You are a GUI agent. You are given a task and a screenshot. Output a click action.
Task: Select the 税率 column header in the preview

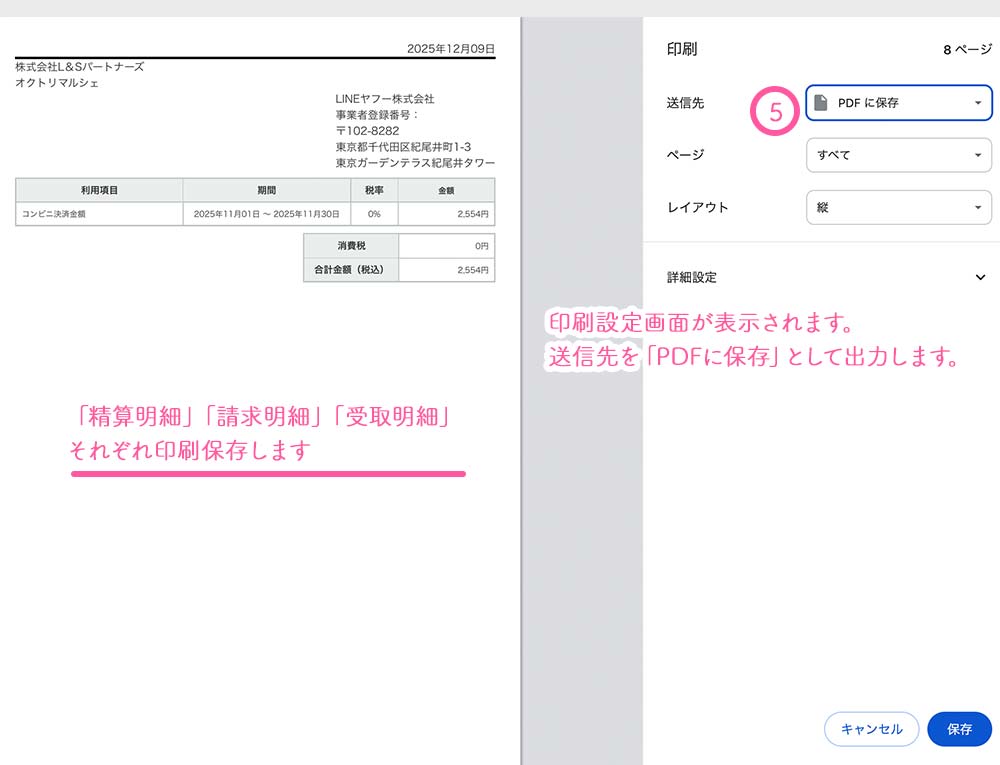pyautogui.click(x=374, y=190)
